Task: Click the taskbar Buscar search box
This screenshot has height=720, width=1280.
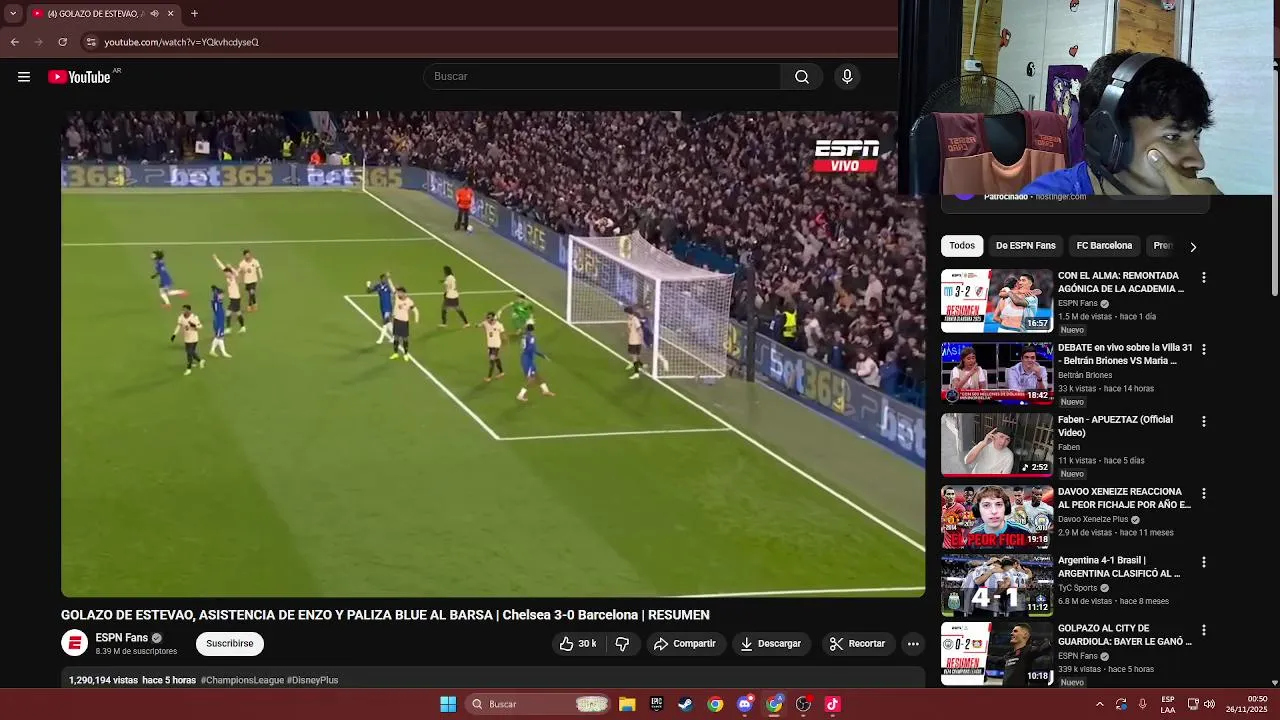Action: 538,704
